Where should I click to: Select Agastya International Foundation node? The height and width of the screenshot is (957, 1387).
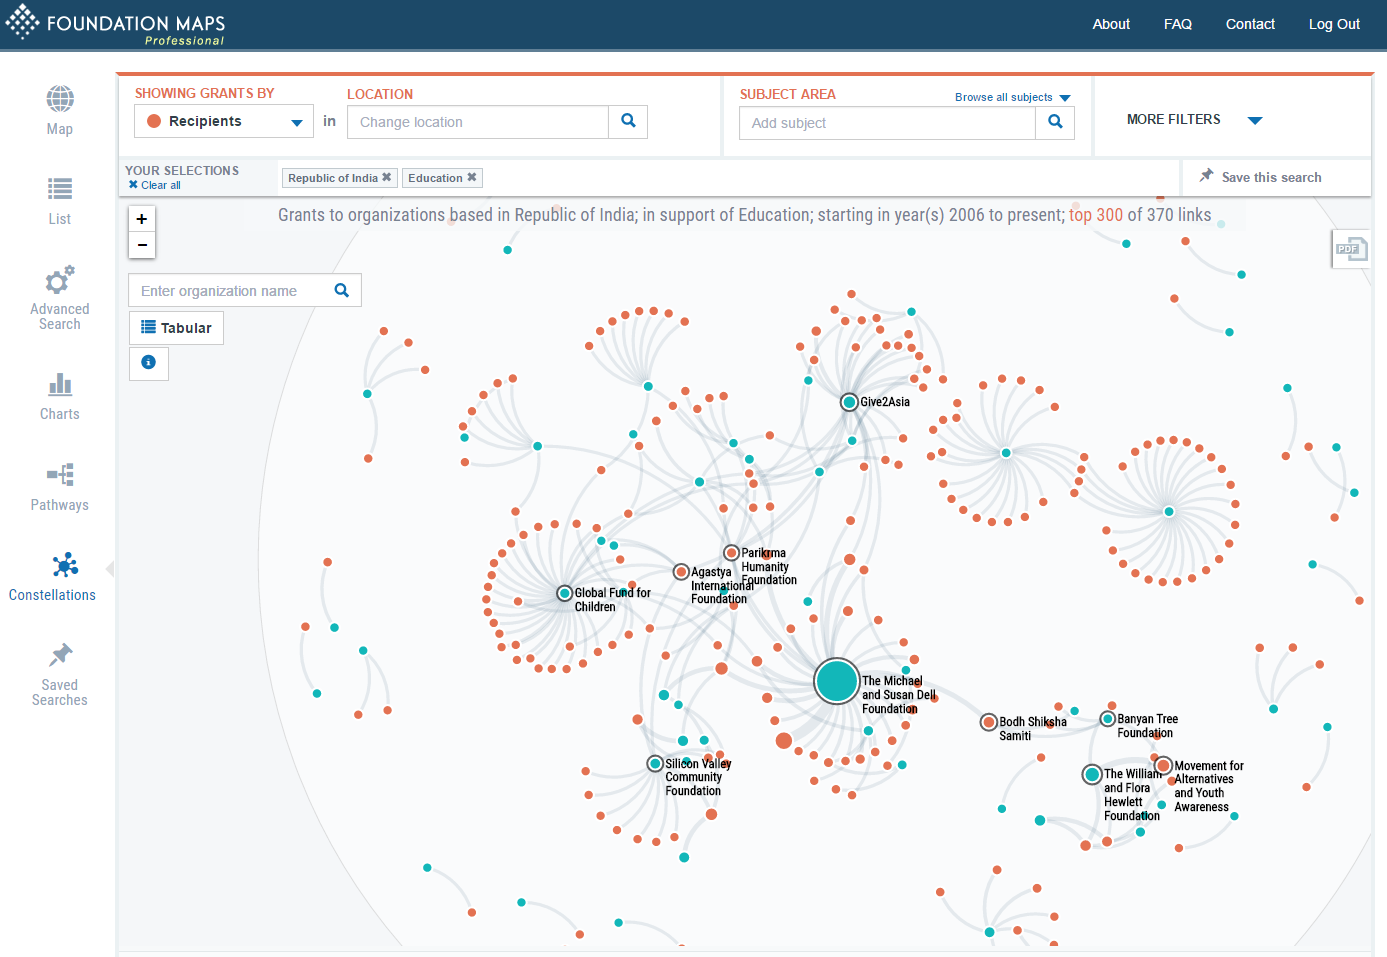(681, 572)
